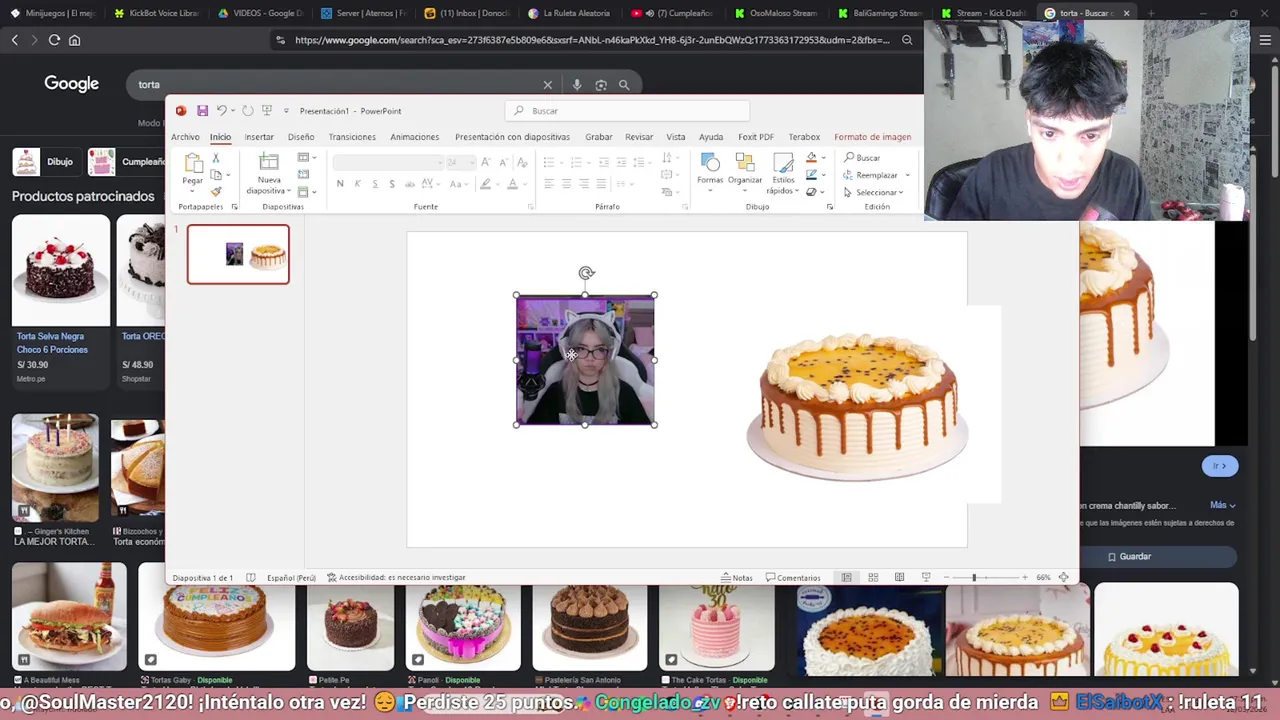Click the increase font size icon
Screen dimensions: 1280x720
pos(485,162)
